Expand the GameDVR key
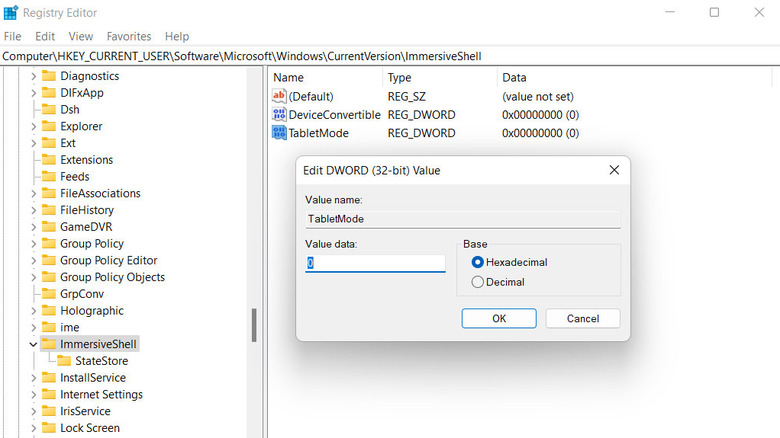Image resolution: width=780 pixels, height=438 pixels. click(x=33, y=227)
